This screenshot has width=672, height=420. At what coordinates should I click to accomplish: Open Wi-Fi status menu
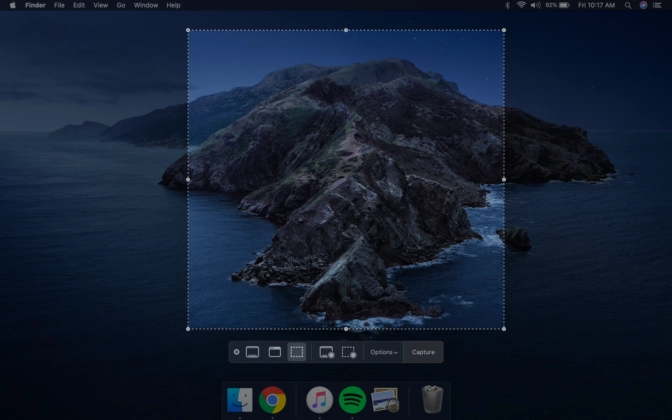521,5
